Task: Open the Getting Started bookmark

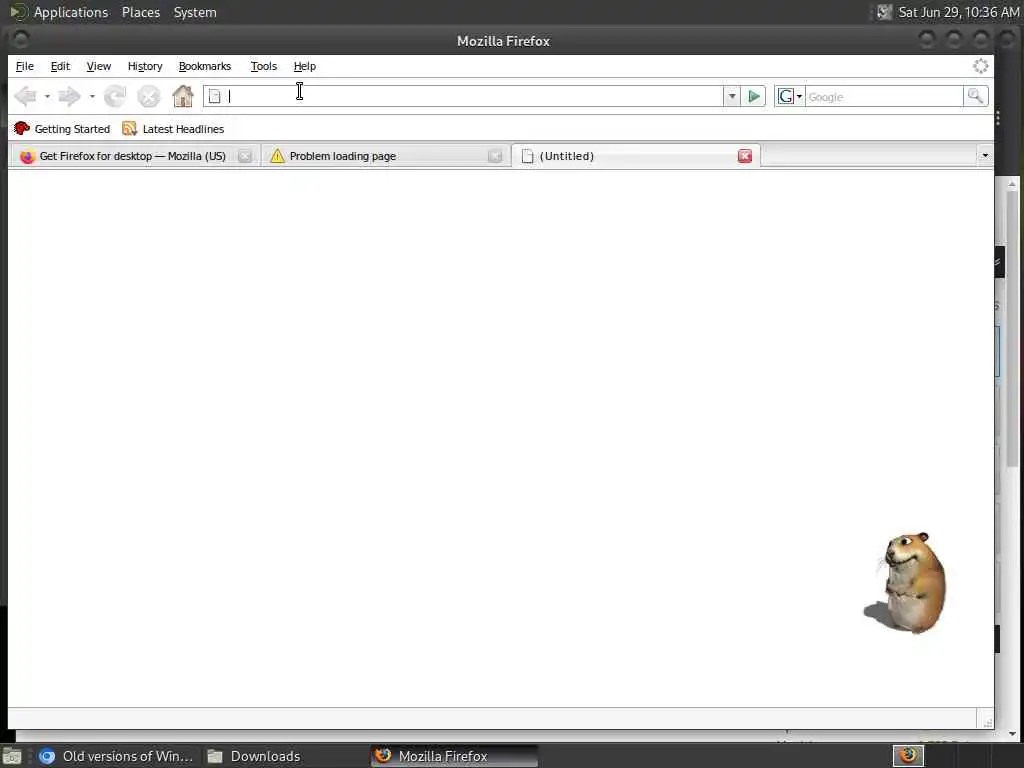Action: (x=62, y=129)
